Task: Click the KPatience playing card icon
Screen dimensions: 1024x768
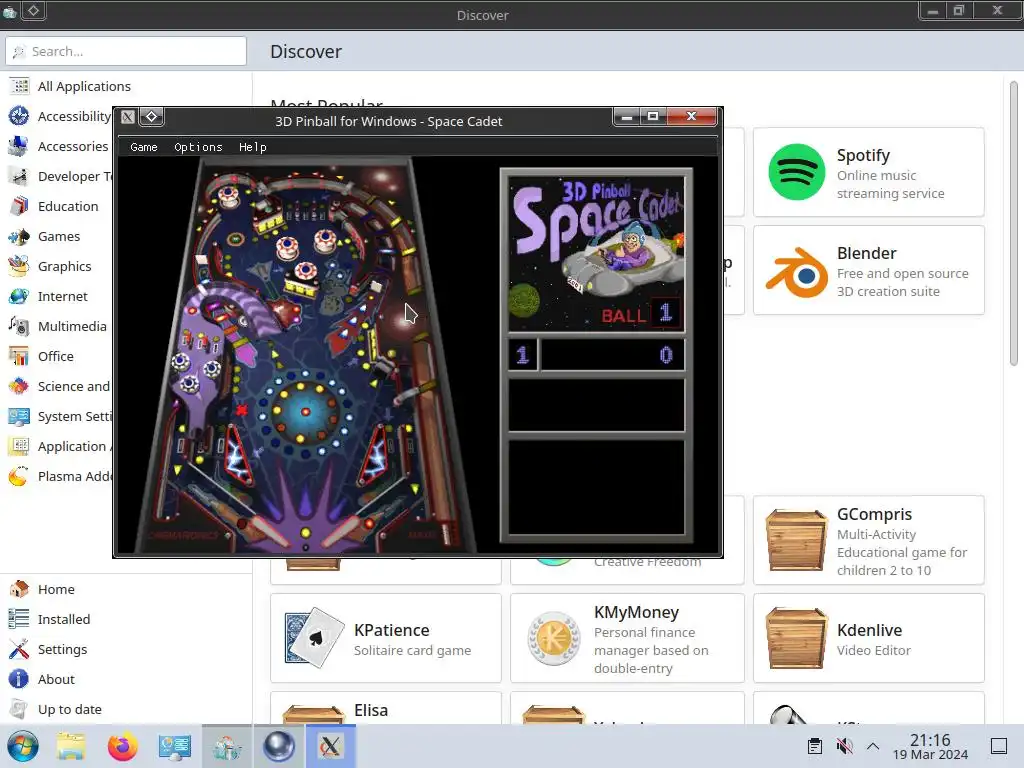Action: tap(315, 638)
